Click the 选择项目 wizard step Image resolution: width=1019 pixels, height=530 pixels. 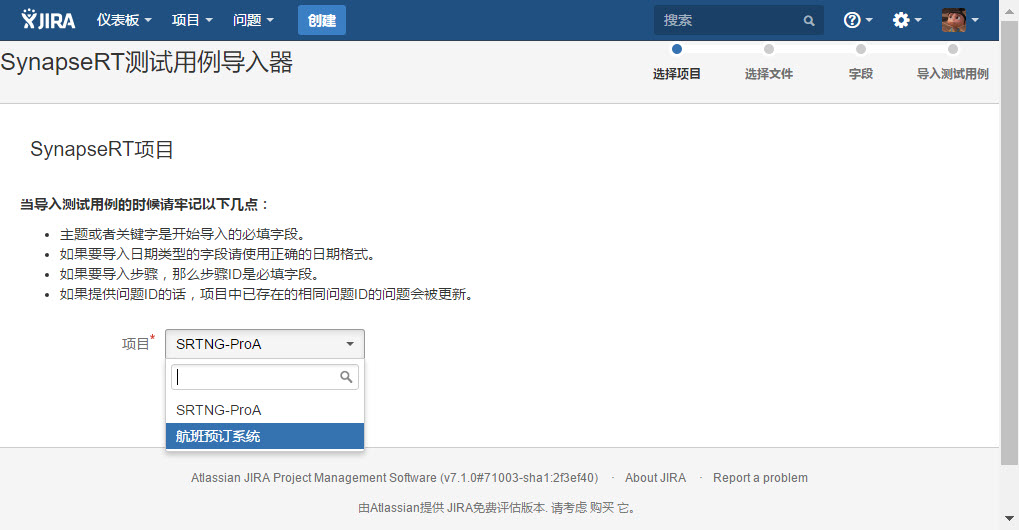[x=677, y=74]
